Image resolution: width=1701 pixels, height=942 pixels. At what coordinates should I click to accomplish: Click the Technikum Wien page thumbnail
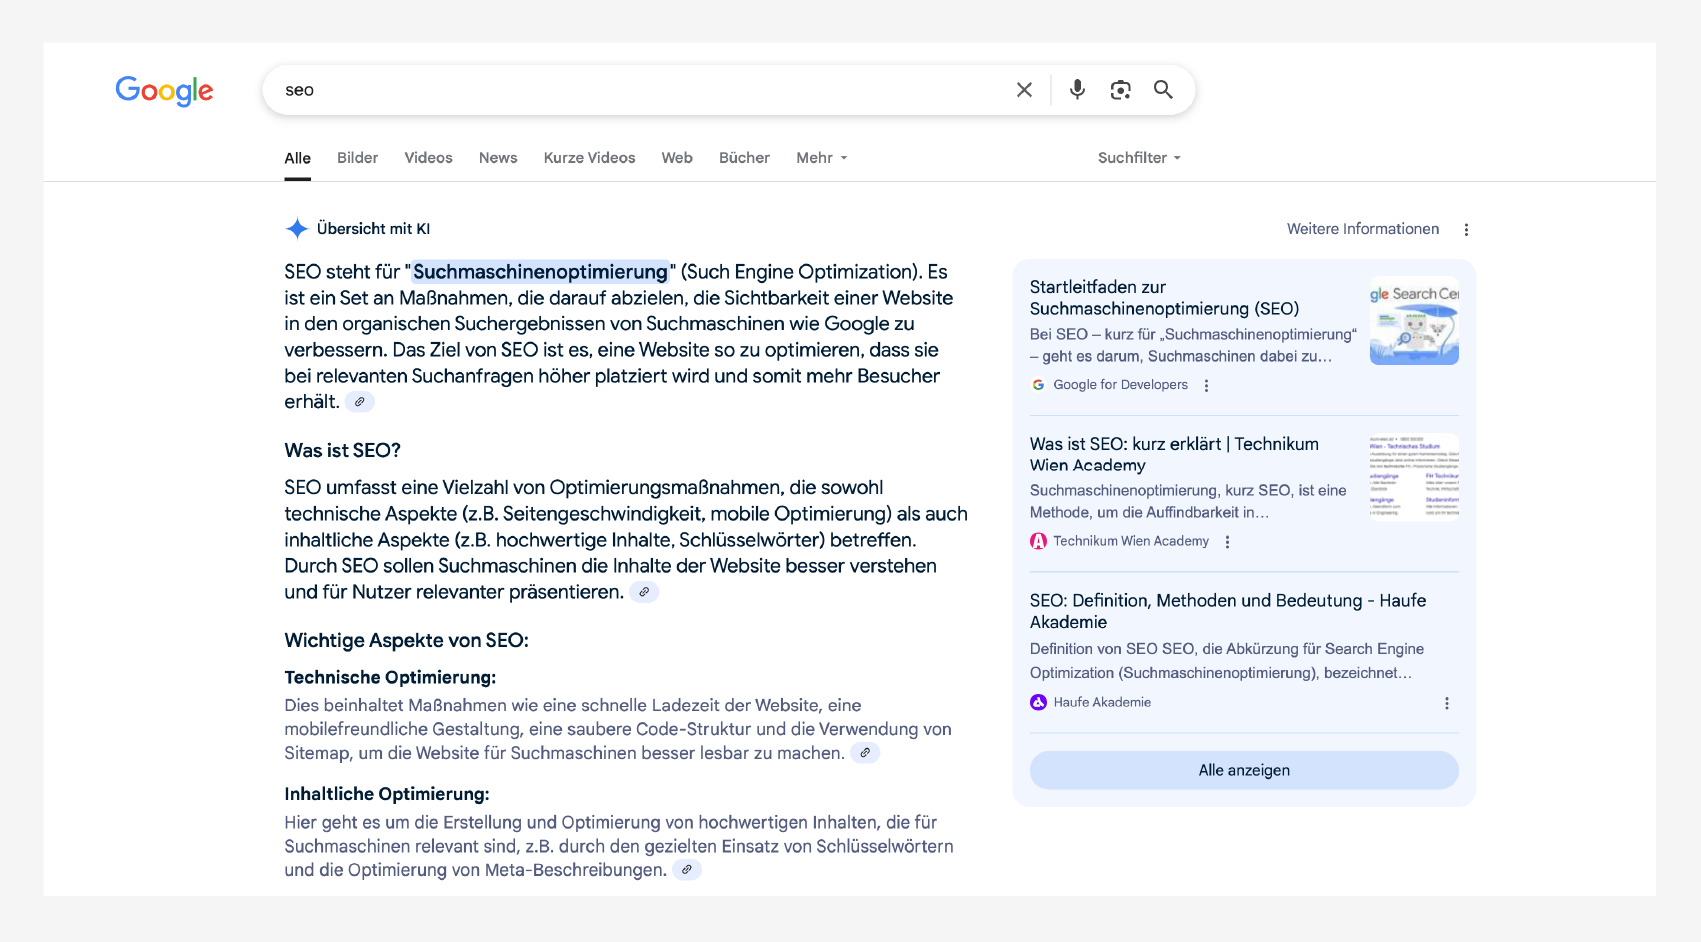(1414, 477)
